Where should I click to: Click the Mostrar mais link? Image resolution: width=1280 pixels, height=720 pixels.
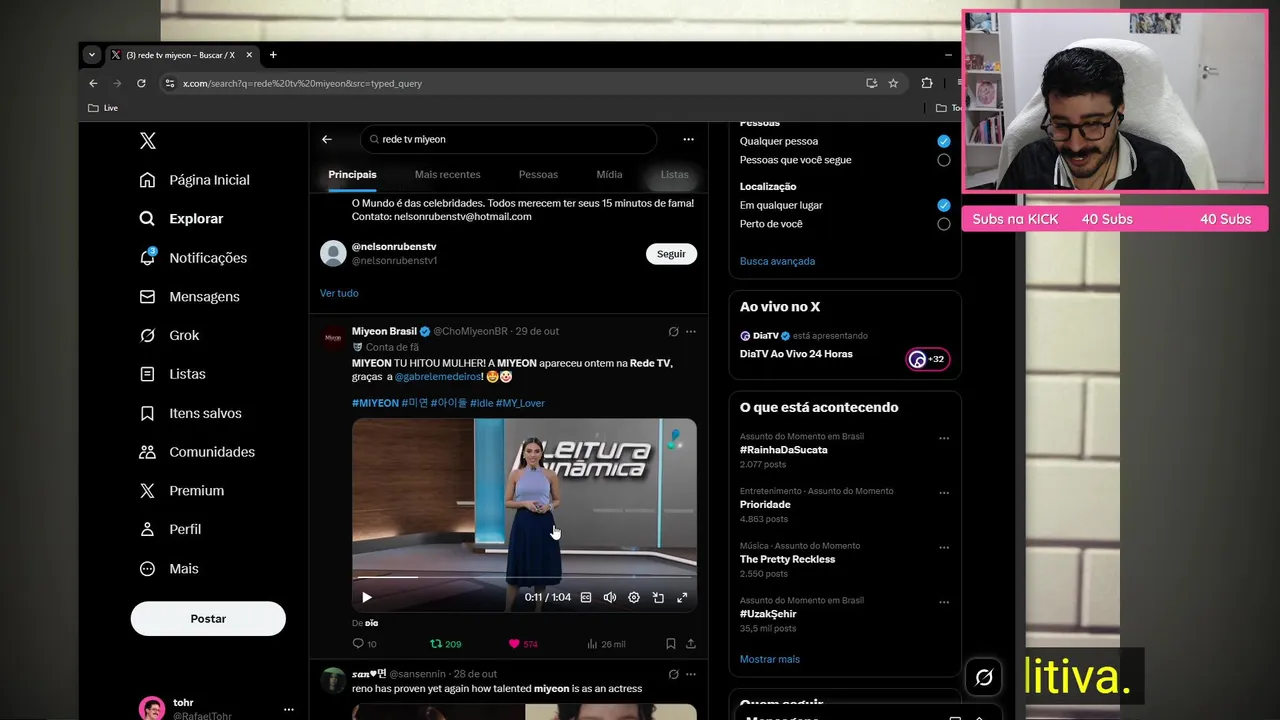point(770,659)
